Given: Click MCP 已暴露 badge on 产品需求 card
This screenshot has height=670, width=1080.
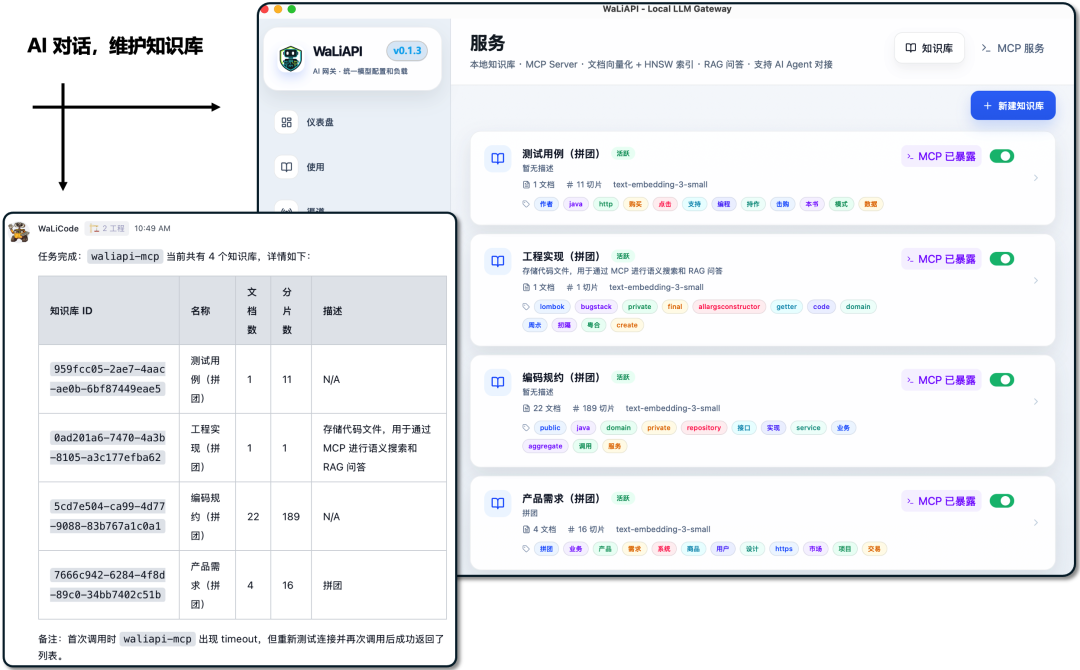Looking at the screenshot, I should point(941,501).
